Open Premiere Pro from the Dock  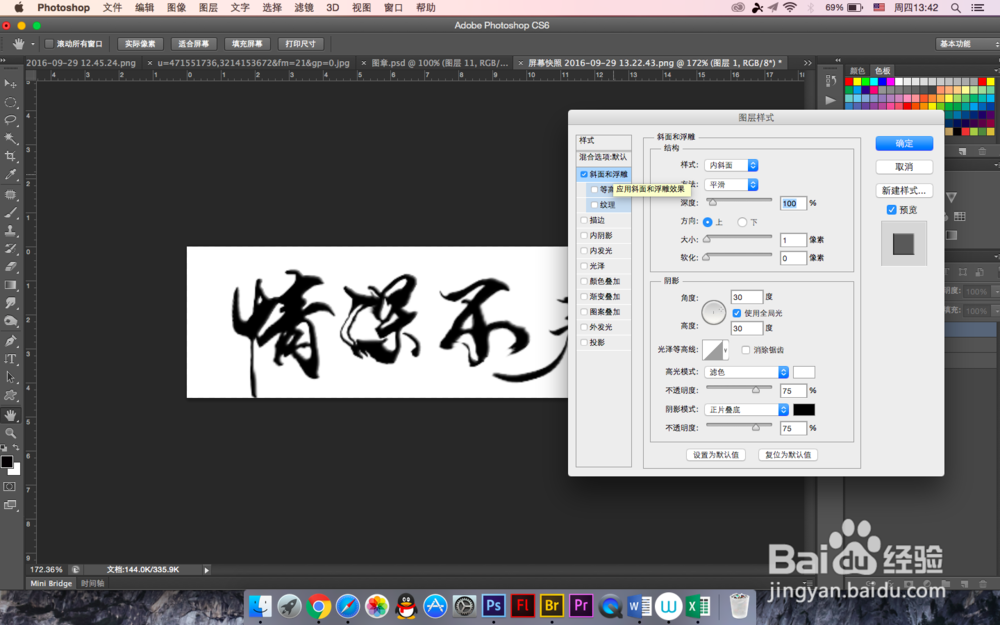582,605
